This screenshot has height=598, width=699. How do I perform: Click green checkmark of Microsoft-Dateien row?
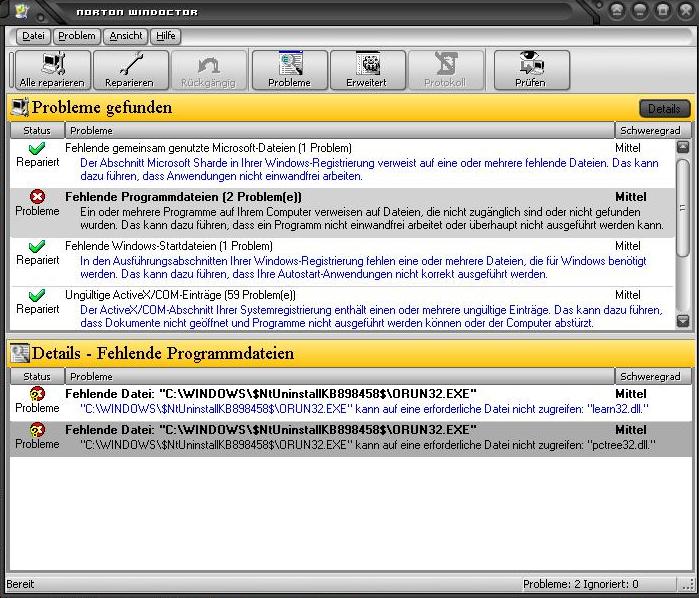pos(37,148)
